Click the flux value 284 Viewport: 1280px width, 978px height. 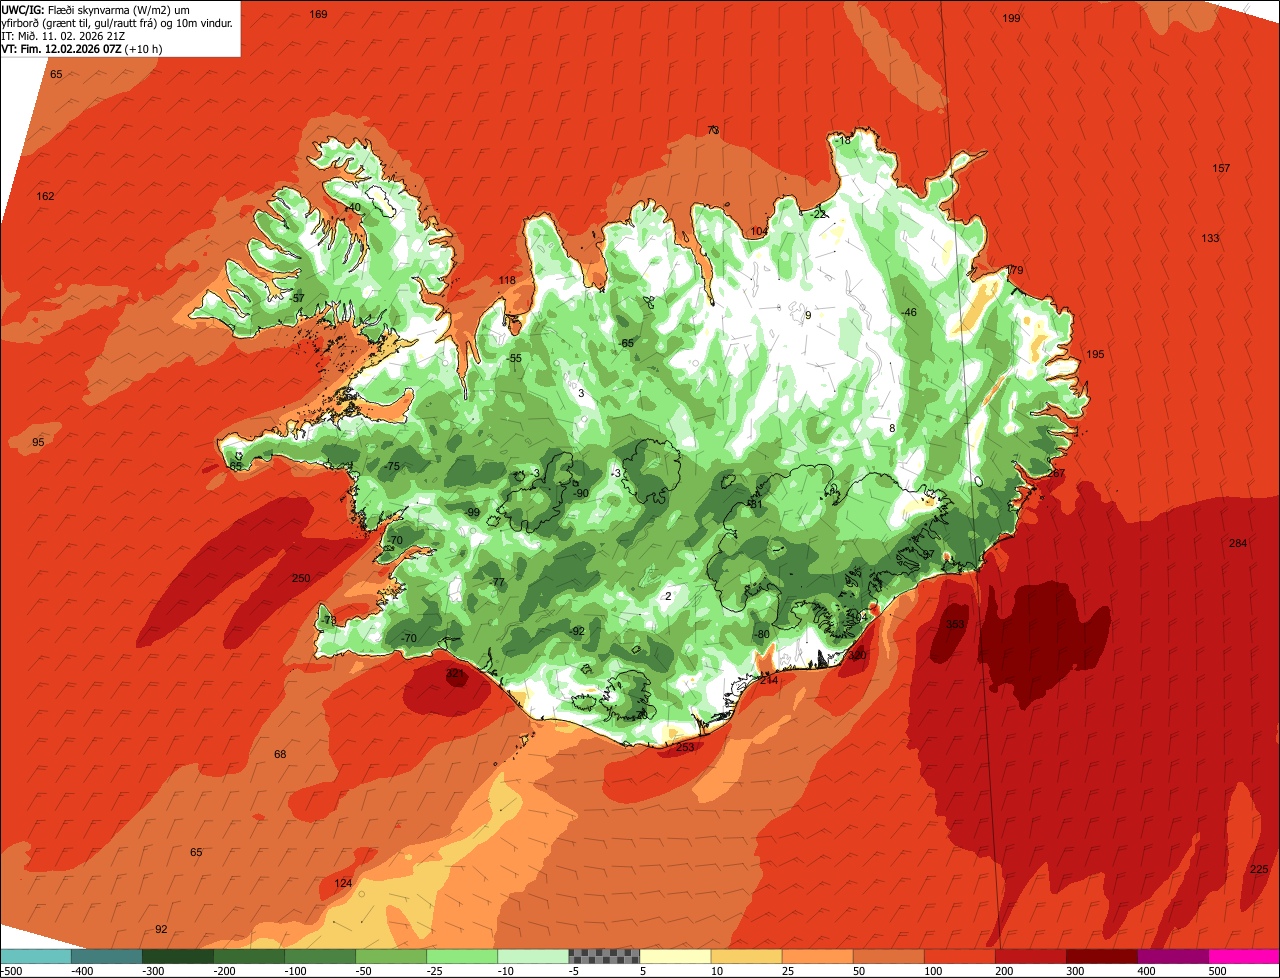(x=1238, y=543)
